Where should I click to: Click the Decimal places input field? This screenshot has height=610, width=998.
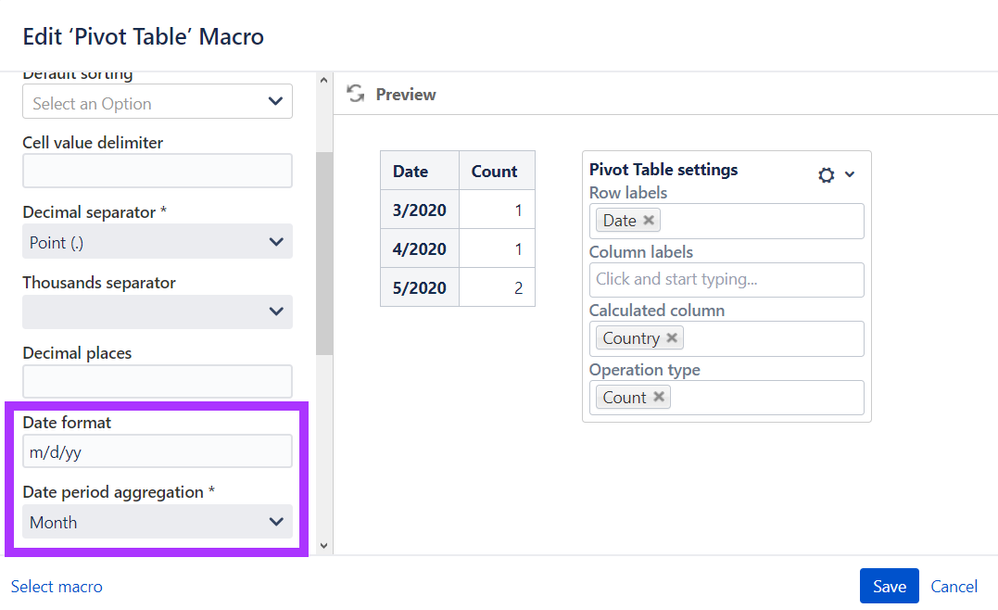point(157,382)
